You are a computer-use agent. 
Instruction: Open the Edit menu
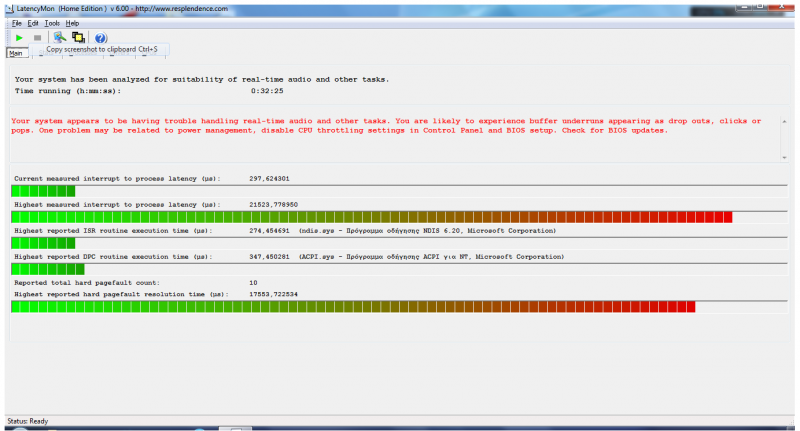coord(34,22)
